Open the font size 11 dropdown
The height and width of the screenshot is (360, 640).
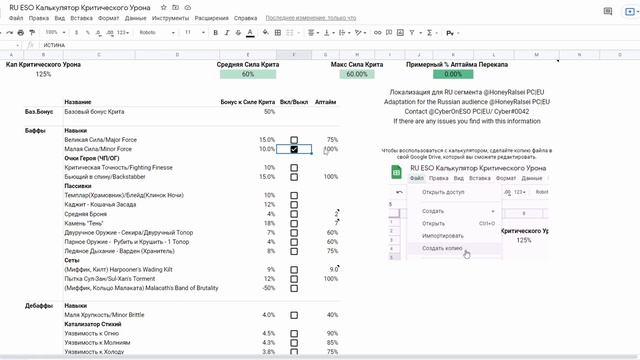click(195, 33)
